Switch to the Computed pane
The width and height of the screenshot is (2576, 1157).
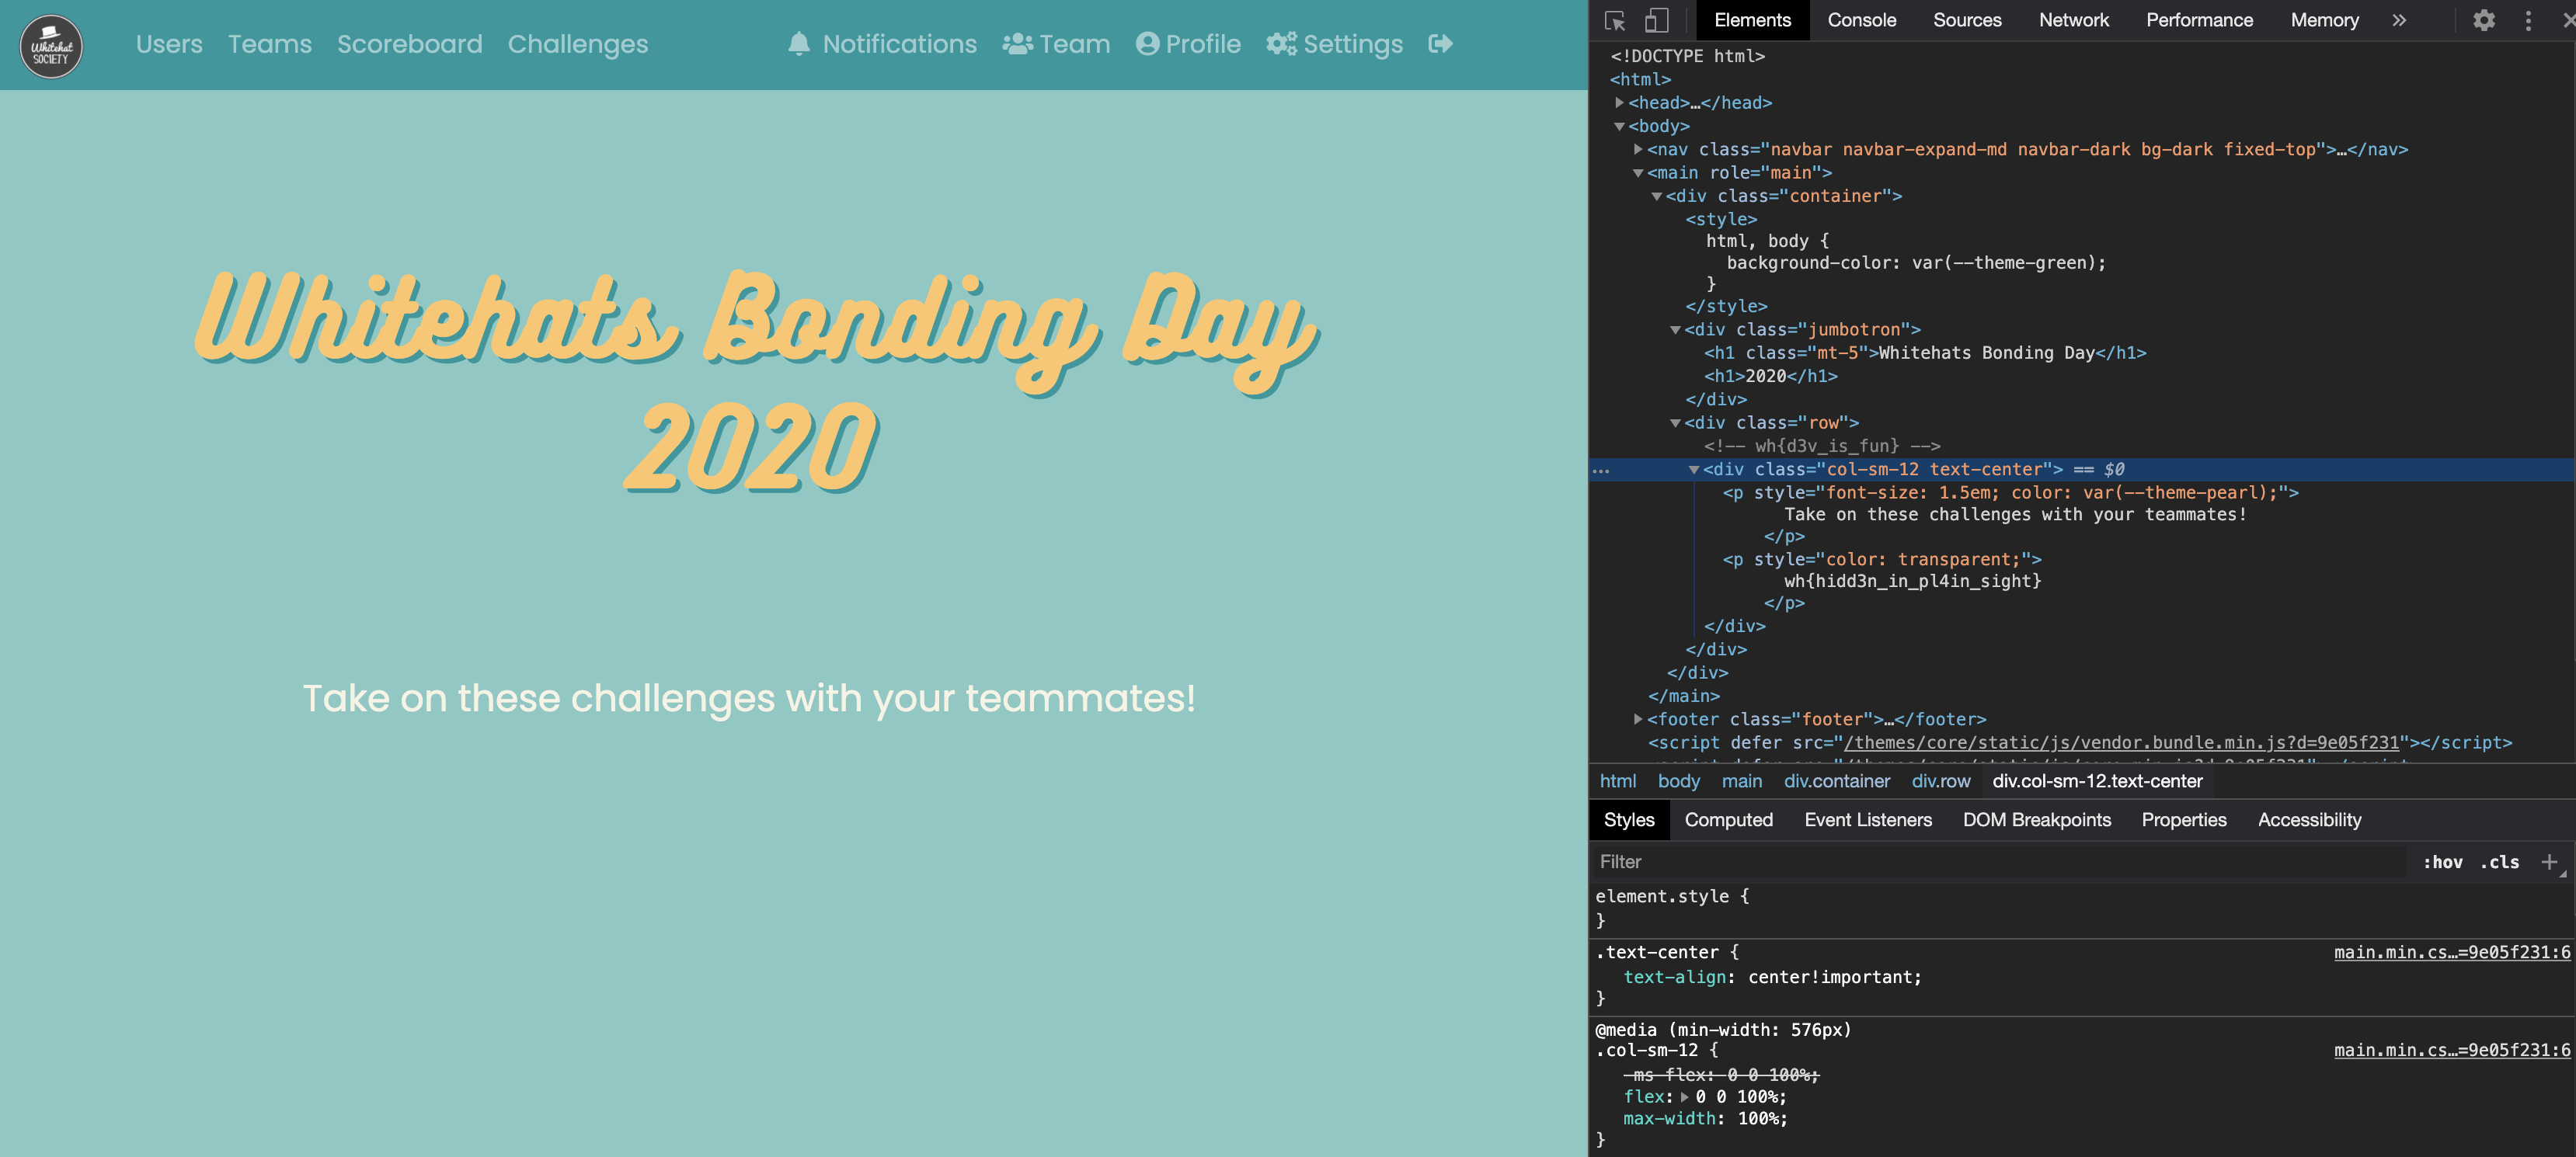tap(1728, 820)
